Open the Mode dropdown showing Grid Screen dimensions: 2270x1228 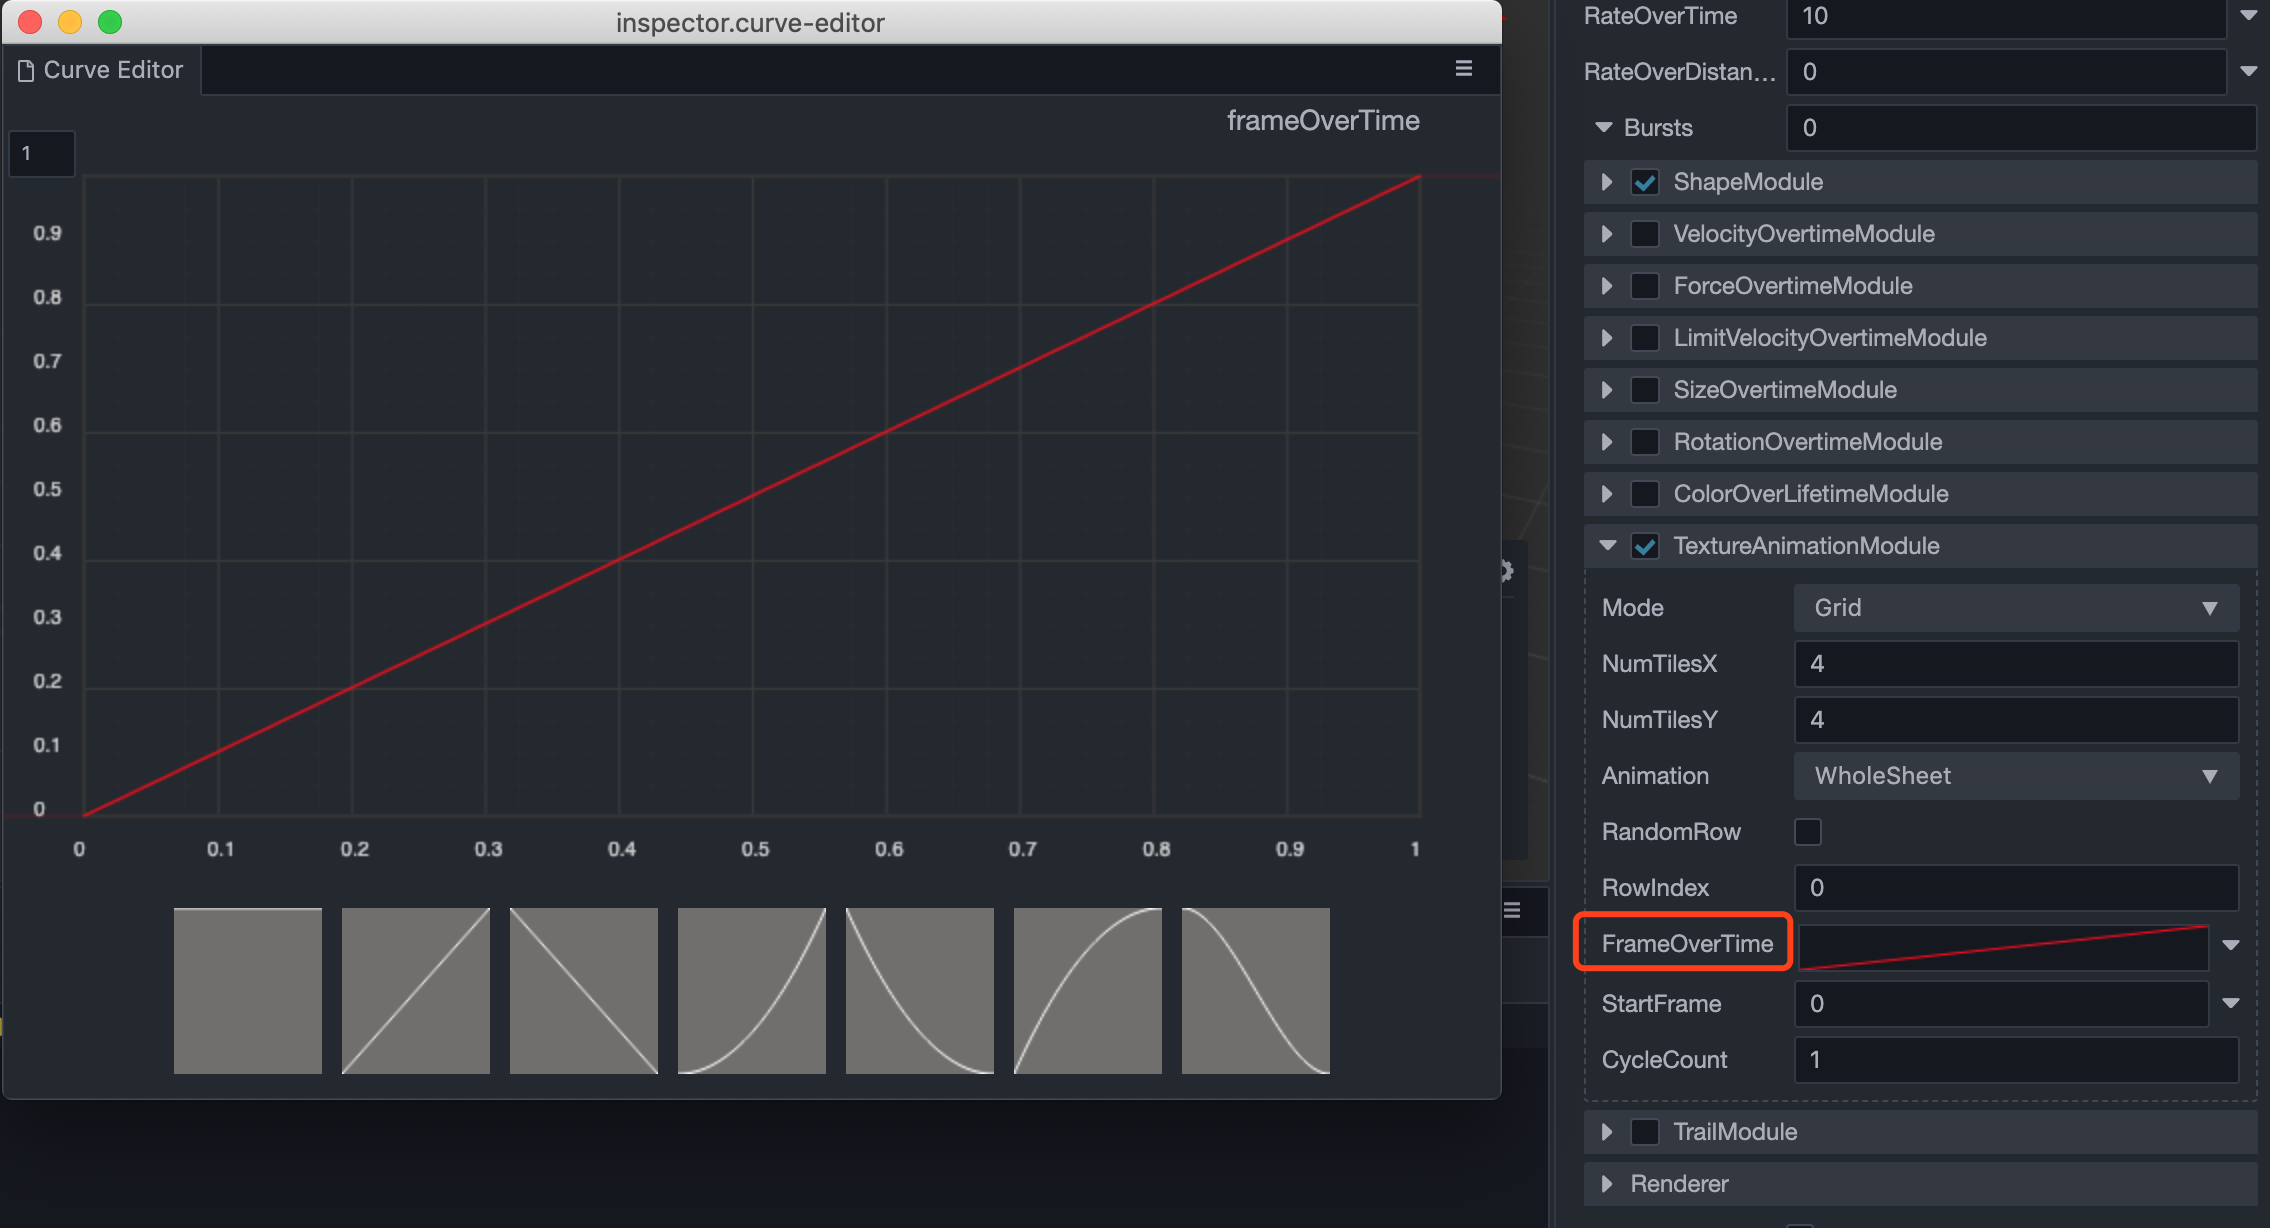point(2015,608)
